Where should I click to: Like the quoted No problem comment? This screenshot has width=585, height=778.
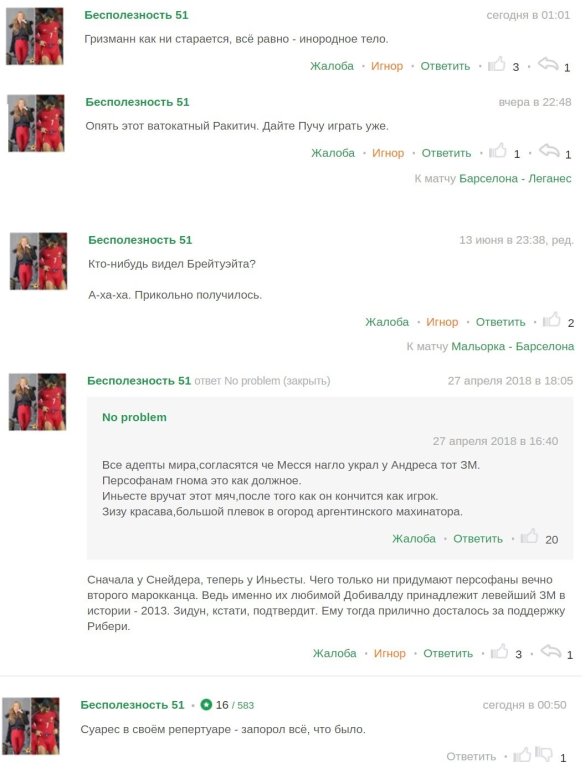[529, 537]
